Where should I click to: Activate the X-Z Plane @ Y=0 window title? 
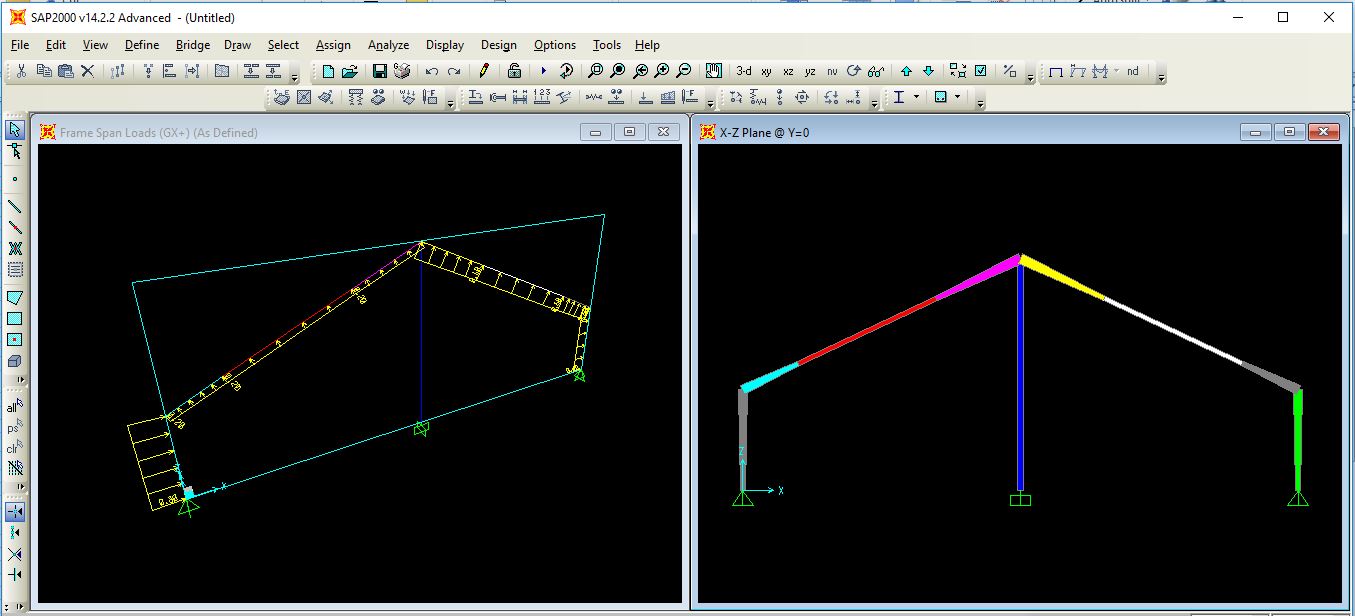[764, 132]
